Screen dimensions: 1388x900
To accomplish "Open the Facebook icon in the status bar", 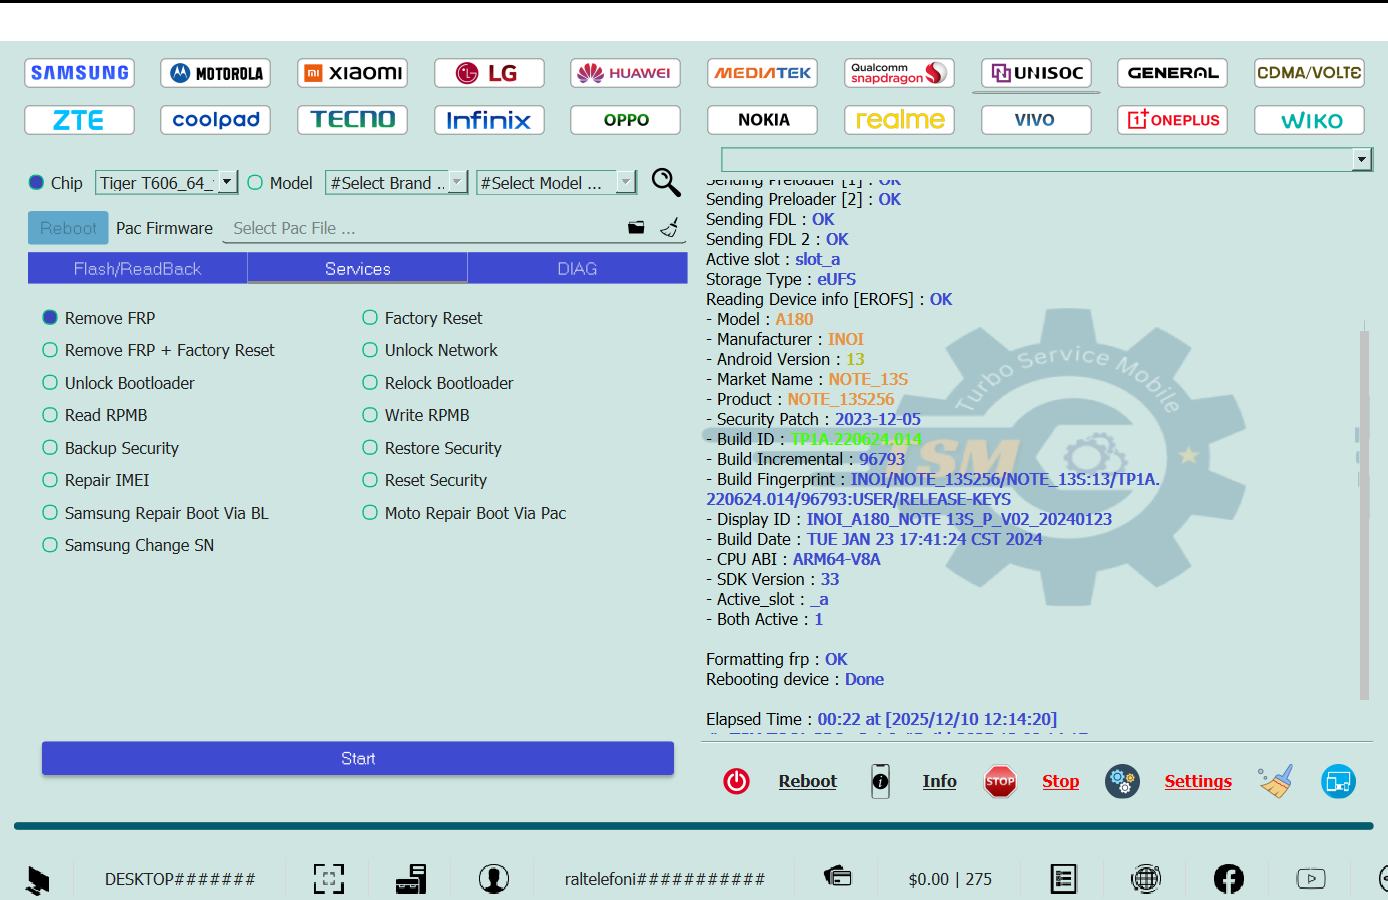I will [1228, 879].
